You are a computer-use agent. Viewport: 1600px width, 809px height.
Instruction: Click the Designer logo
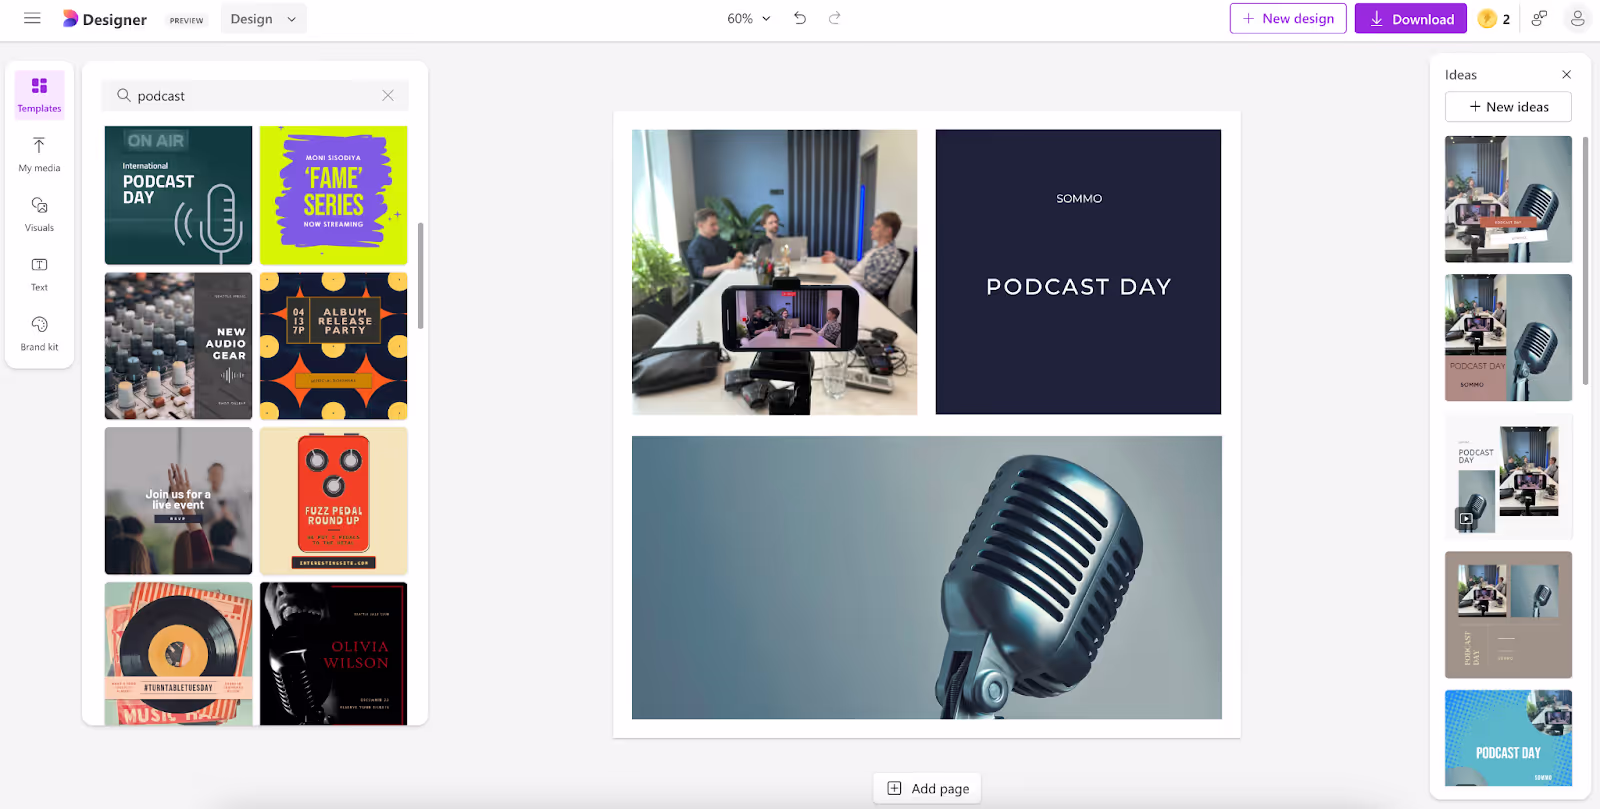pyautogui.click(x=105, y=19)
